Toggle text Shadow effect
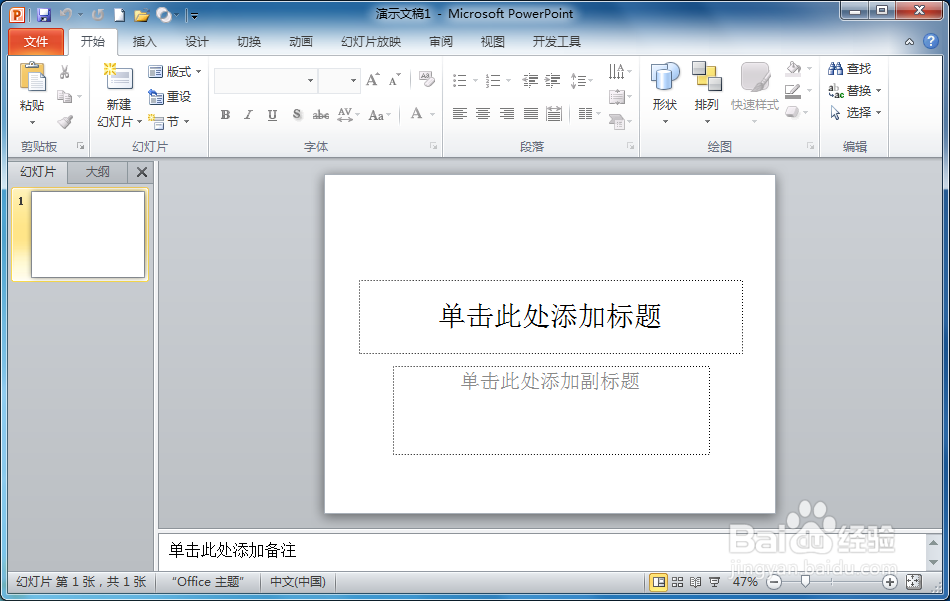The image size is (950, 601). (296, 115)
